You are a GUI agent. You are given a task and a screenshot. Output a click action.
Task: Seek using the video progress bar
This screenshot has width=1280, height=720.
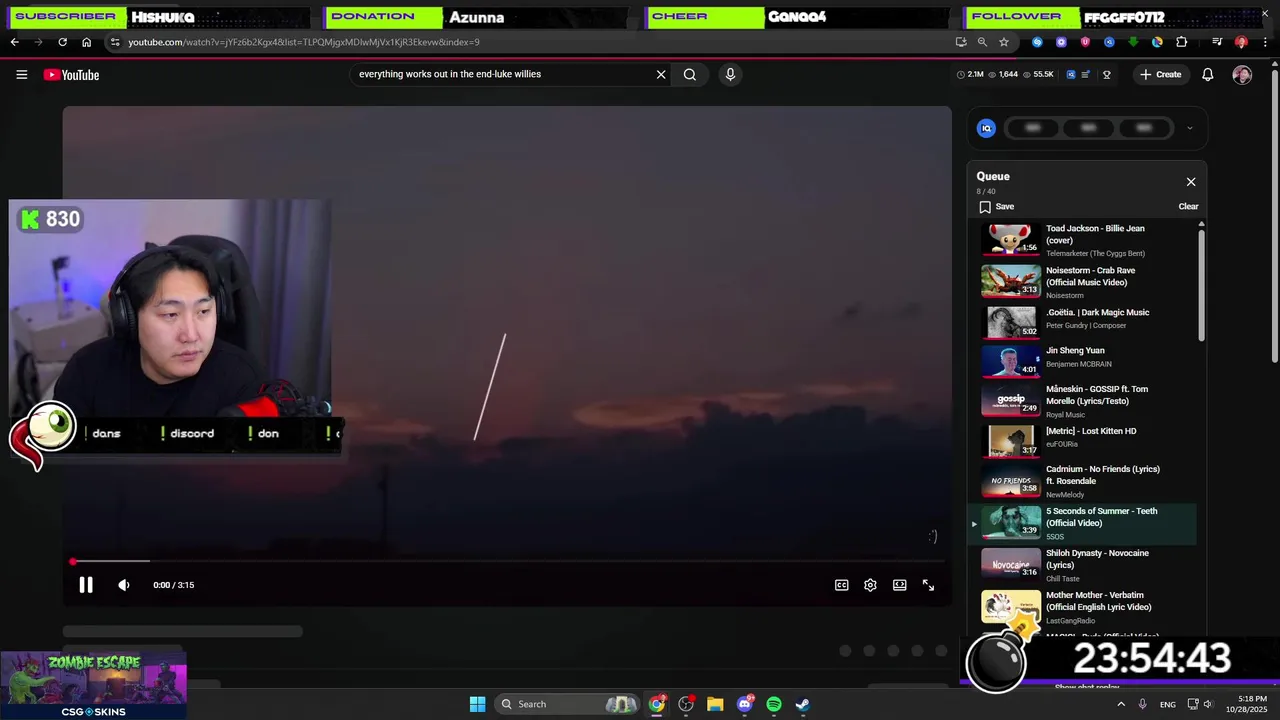coord(507,562)
